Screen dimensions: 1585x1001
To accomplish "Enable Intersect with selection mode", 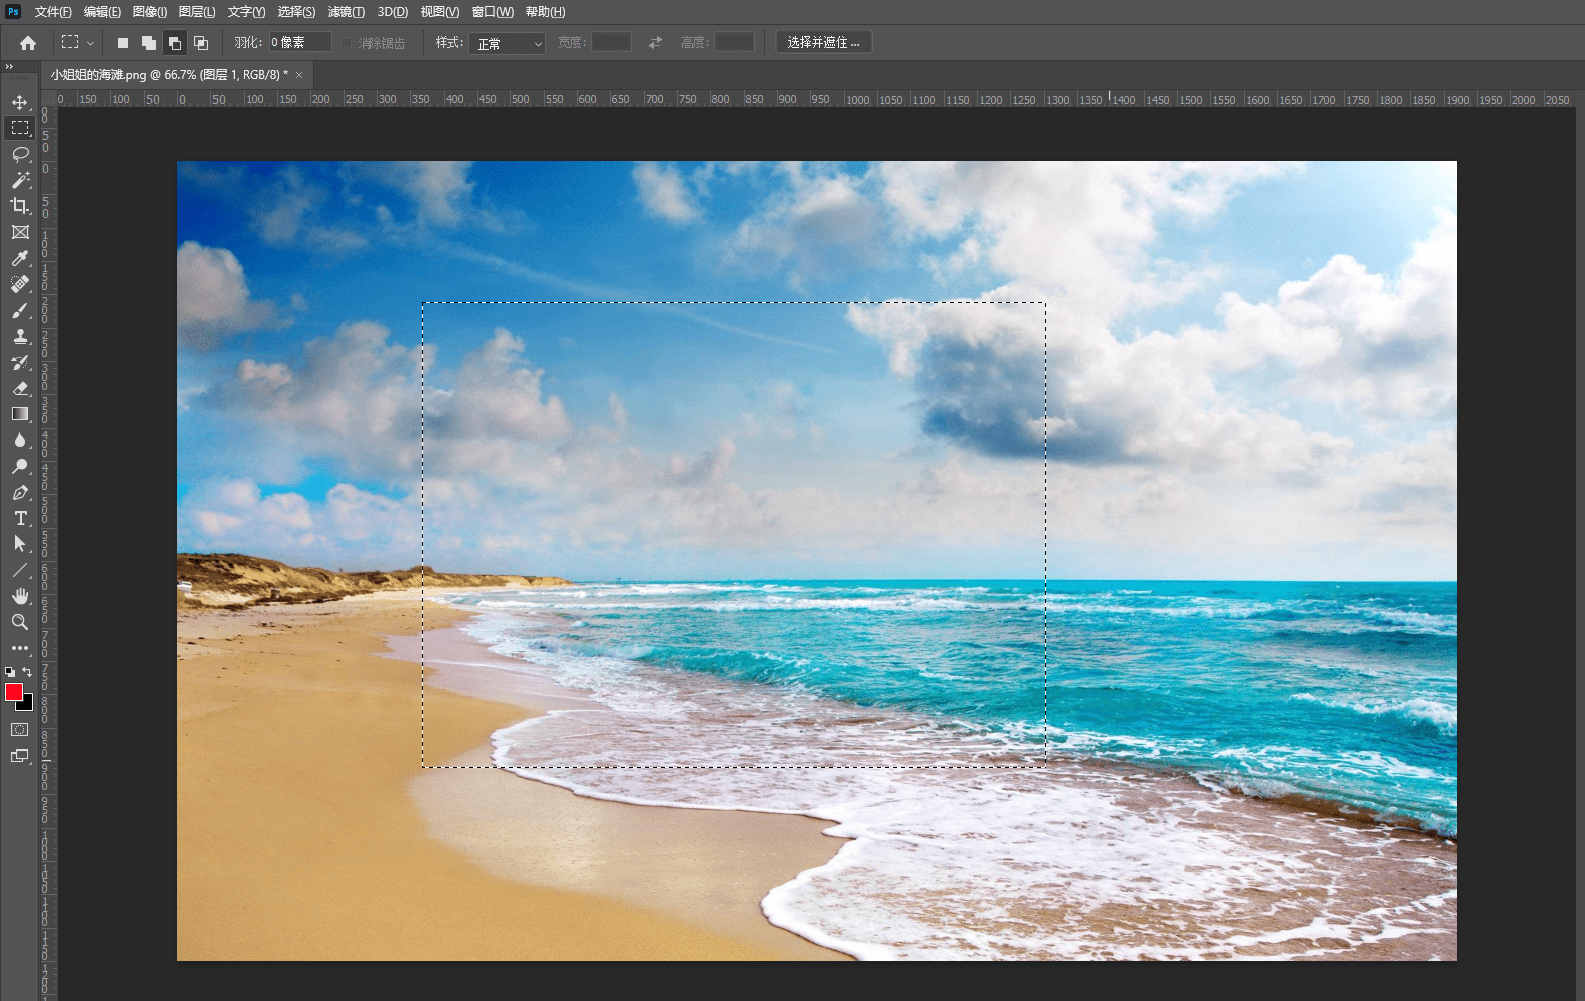I will click(201, 43).
